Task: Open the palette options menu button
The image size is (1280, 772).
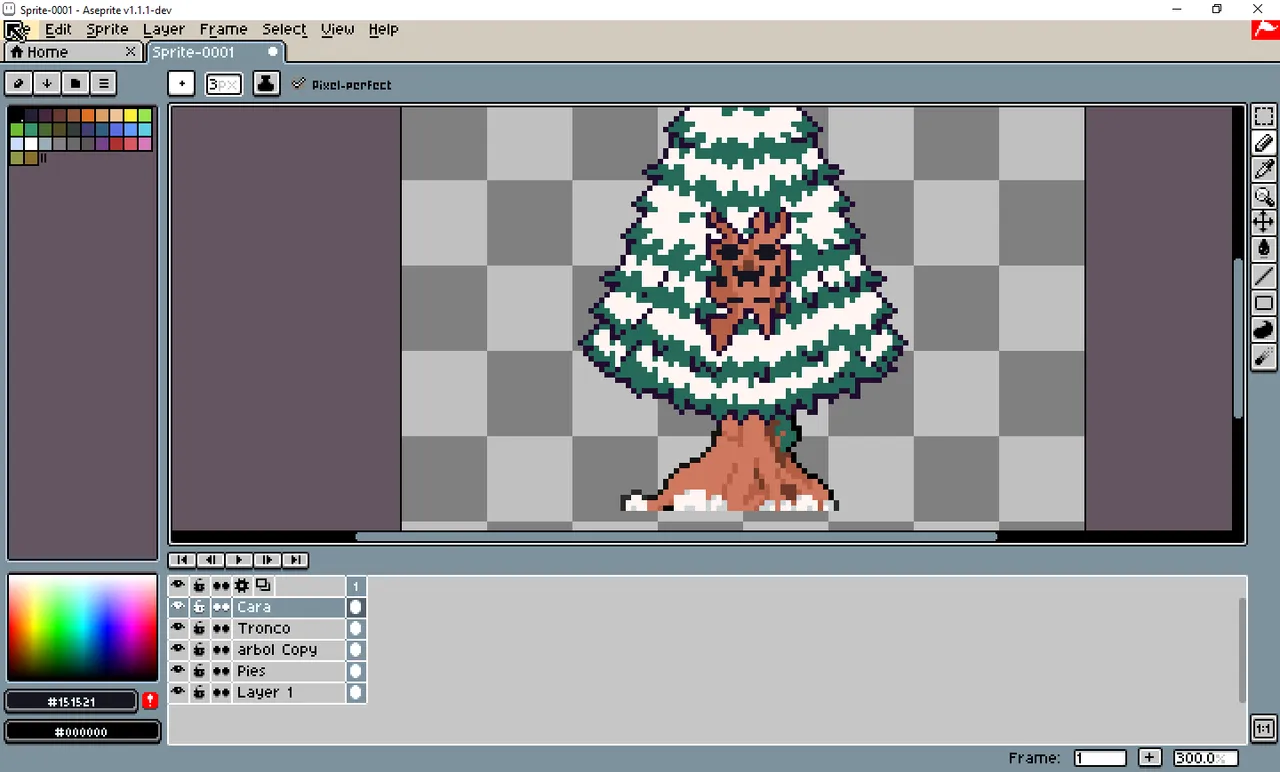Action: 103,83
